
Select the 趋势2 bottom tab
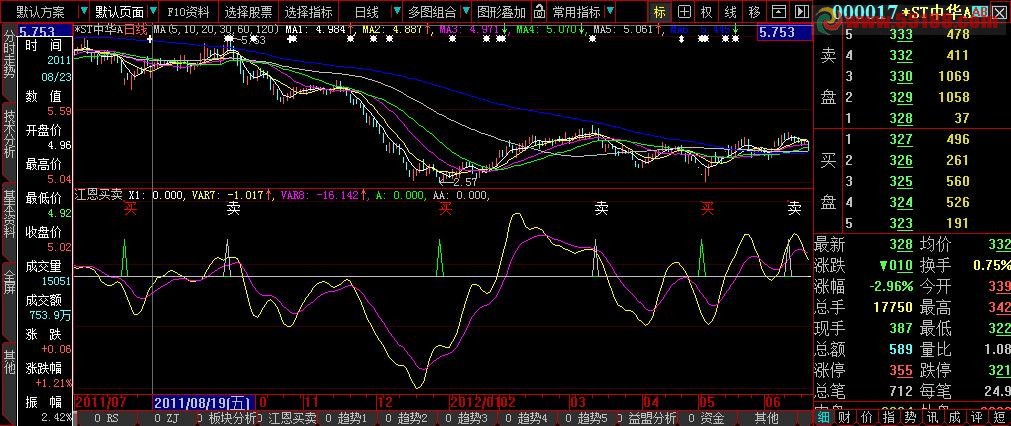(x=407, y=418)
